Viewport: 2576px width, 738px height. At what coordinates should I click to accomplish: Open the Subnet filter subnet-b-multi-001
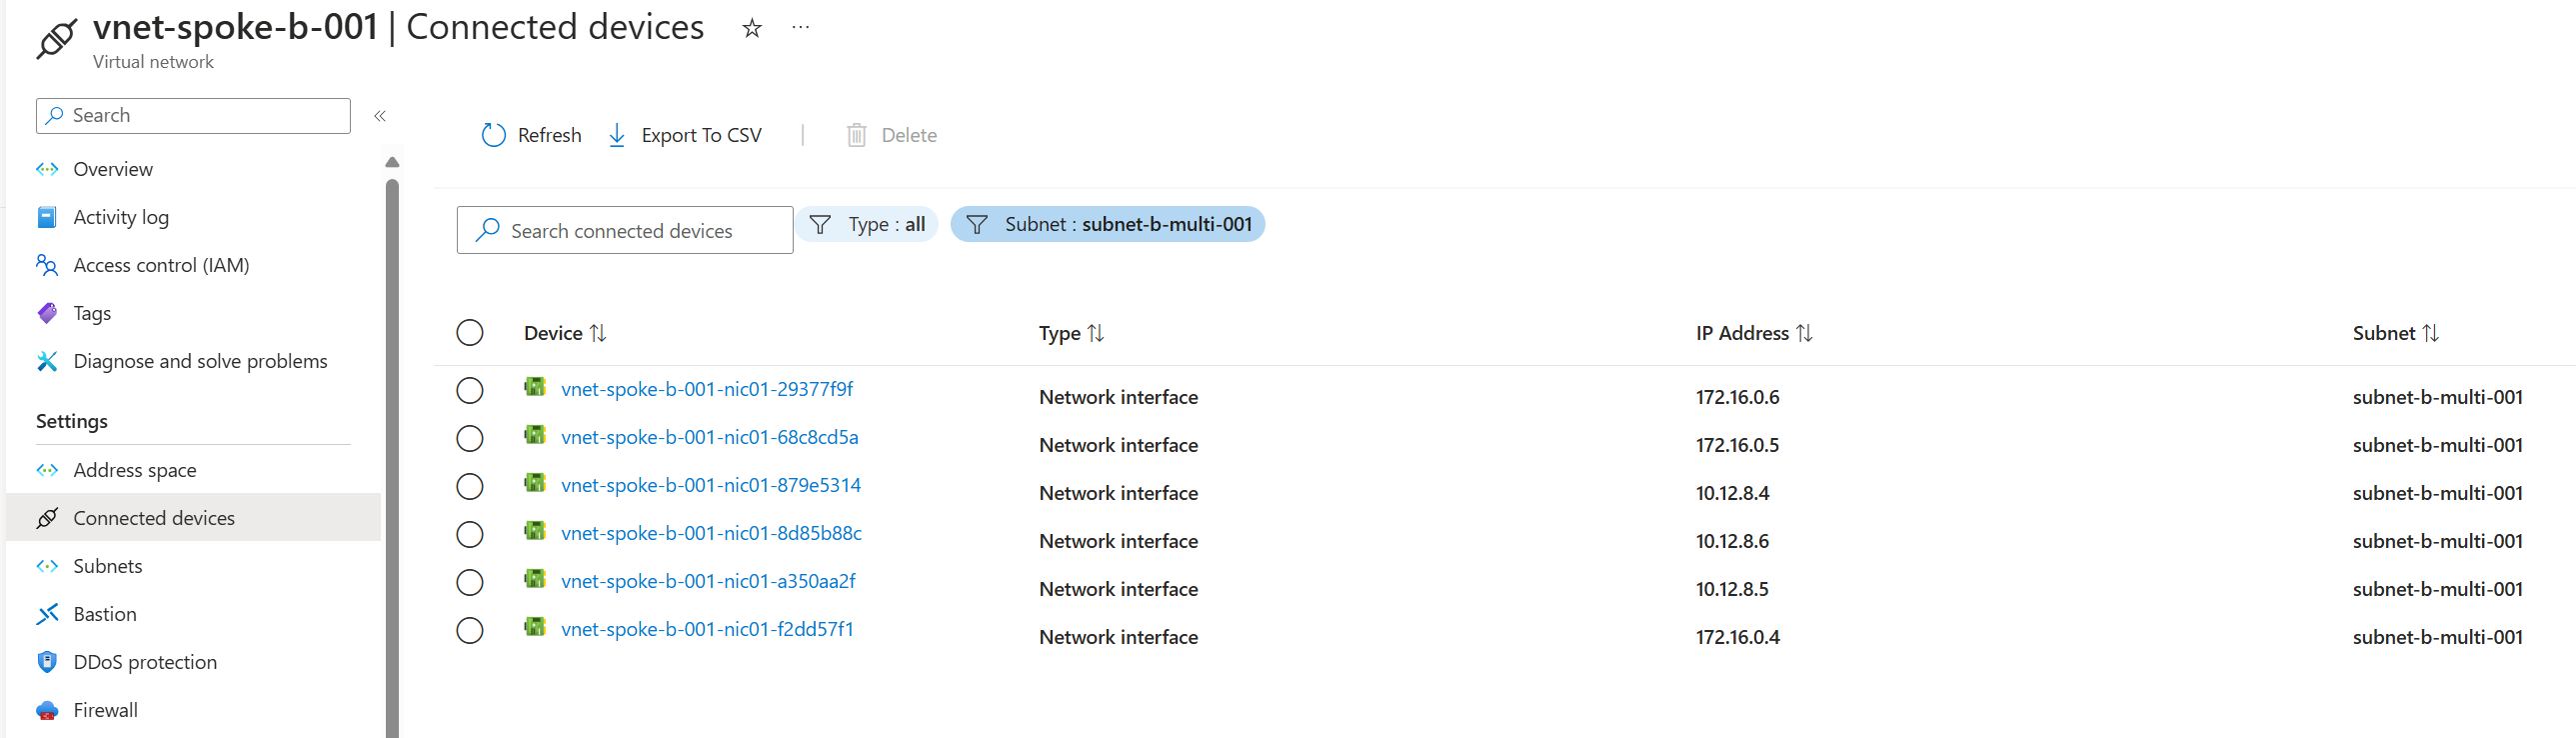click(1108, 224)
